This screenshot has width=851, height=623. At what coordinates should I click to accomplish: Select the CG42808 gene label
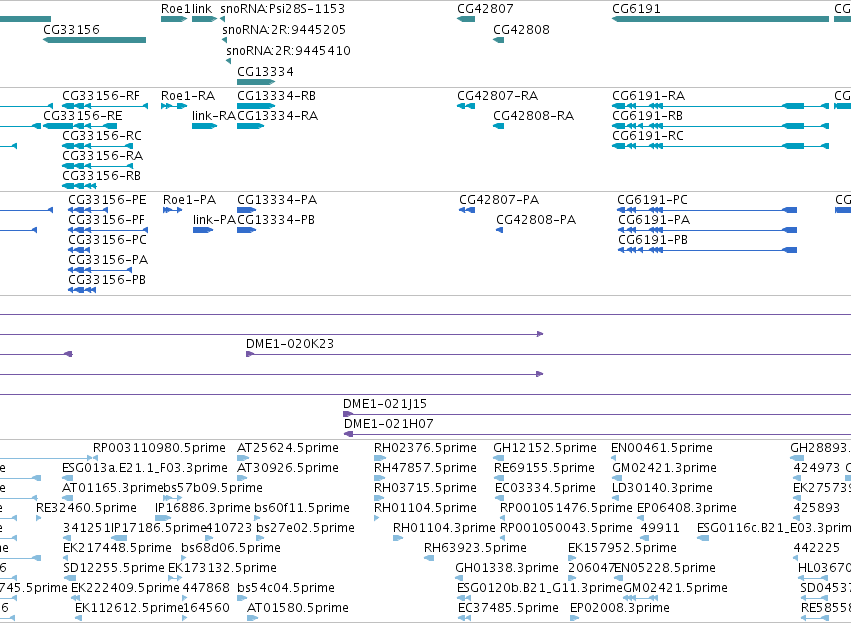(x=521, y=29)
